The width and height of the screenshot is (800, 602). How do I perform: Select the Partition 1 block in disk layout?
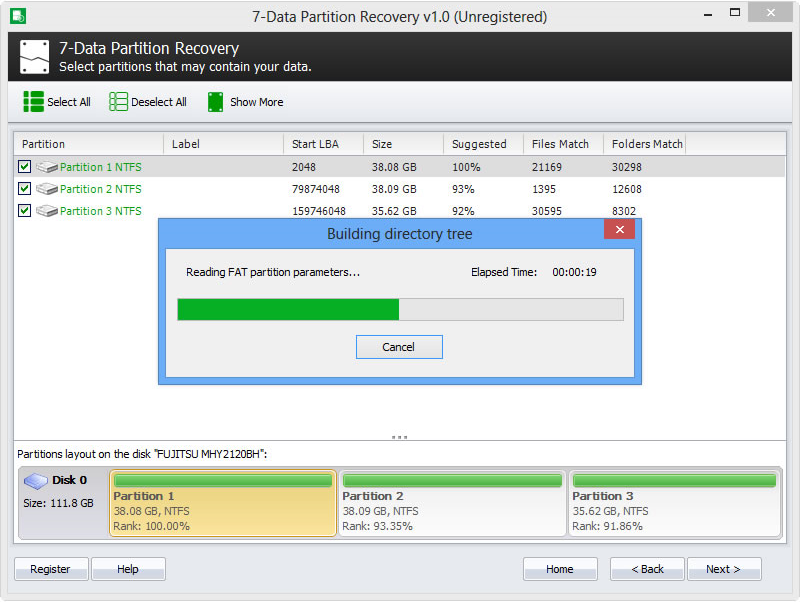tap(223, 503)
